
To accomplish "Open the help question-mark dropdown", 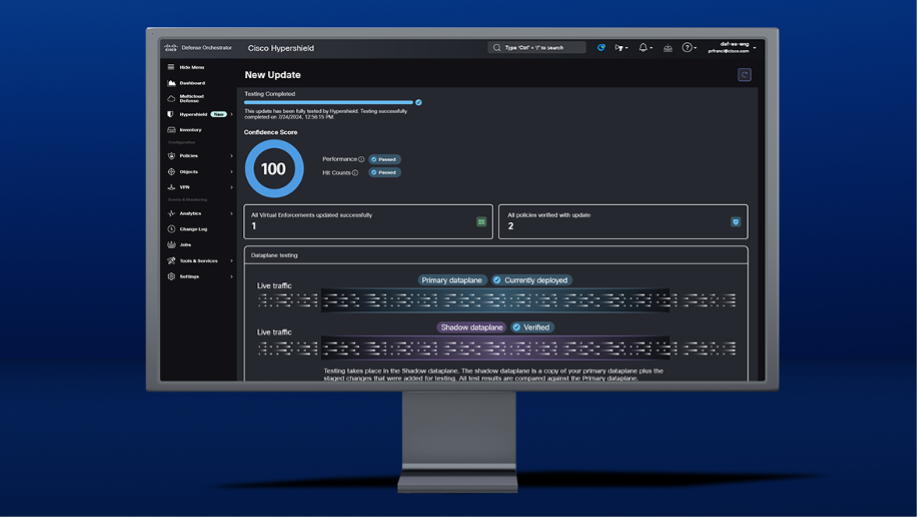I will click(x=689, y=48).
